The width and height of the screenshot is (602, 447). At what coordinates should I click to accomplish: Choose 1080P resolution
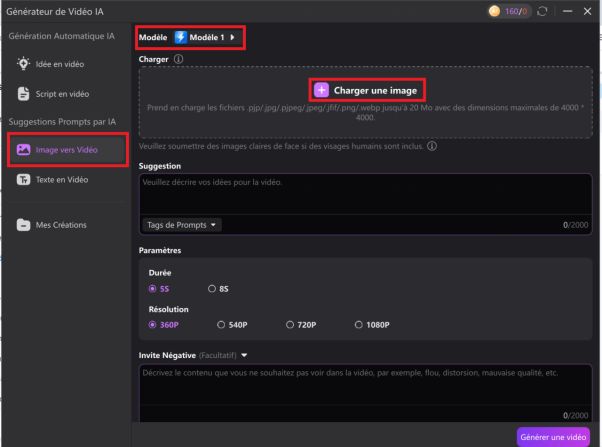(359, 324)
